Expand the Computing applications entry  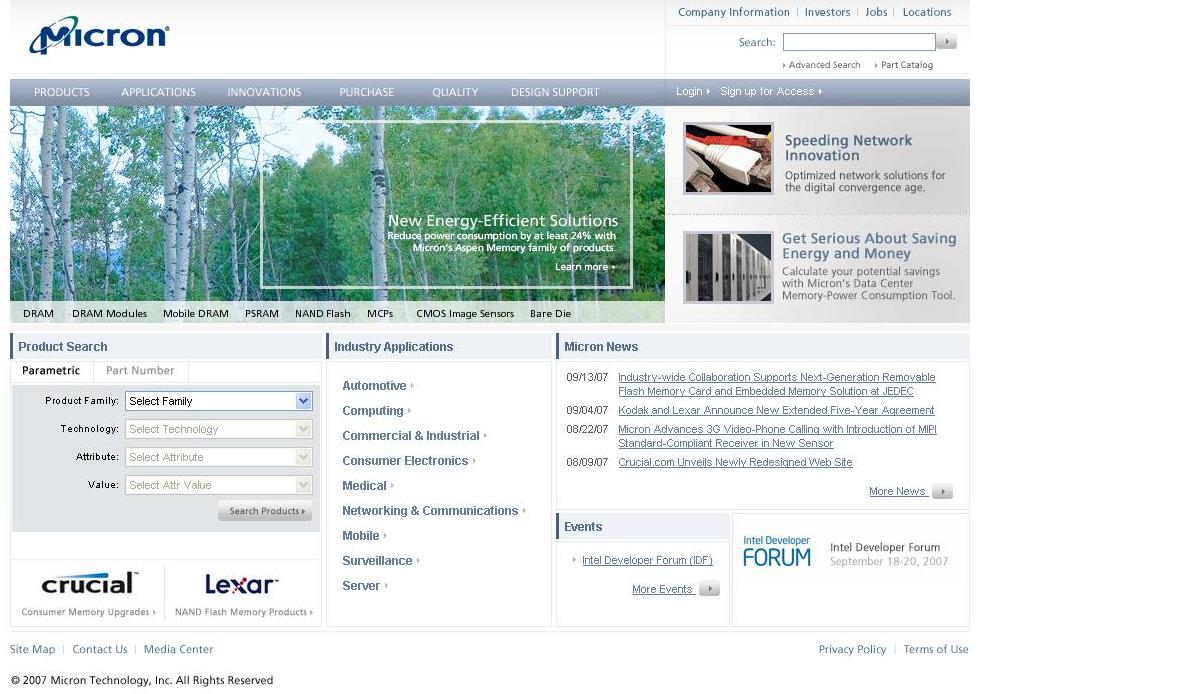376,411
